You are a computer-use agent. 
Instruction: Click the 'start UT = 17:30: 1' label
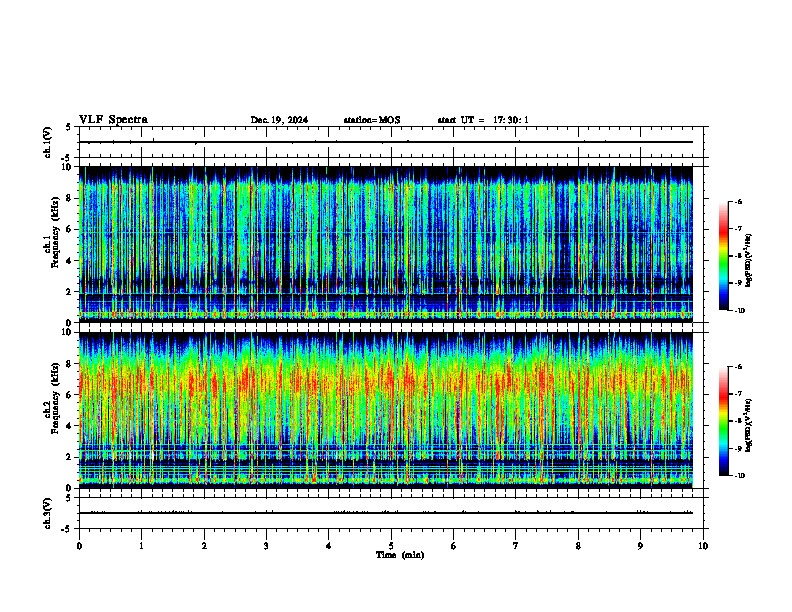(x=483, y=120)
